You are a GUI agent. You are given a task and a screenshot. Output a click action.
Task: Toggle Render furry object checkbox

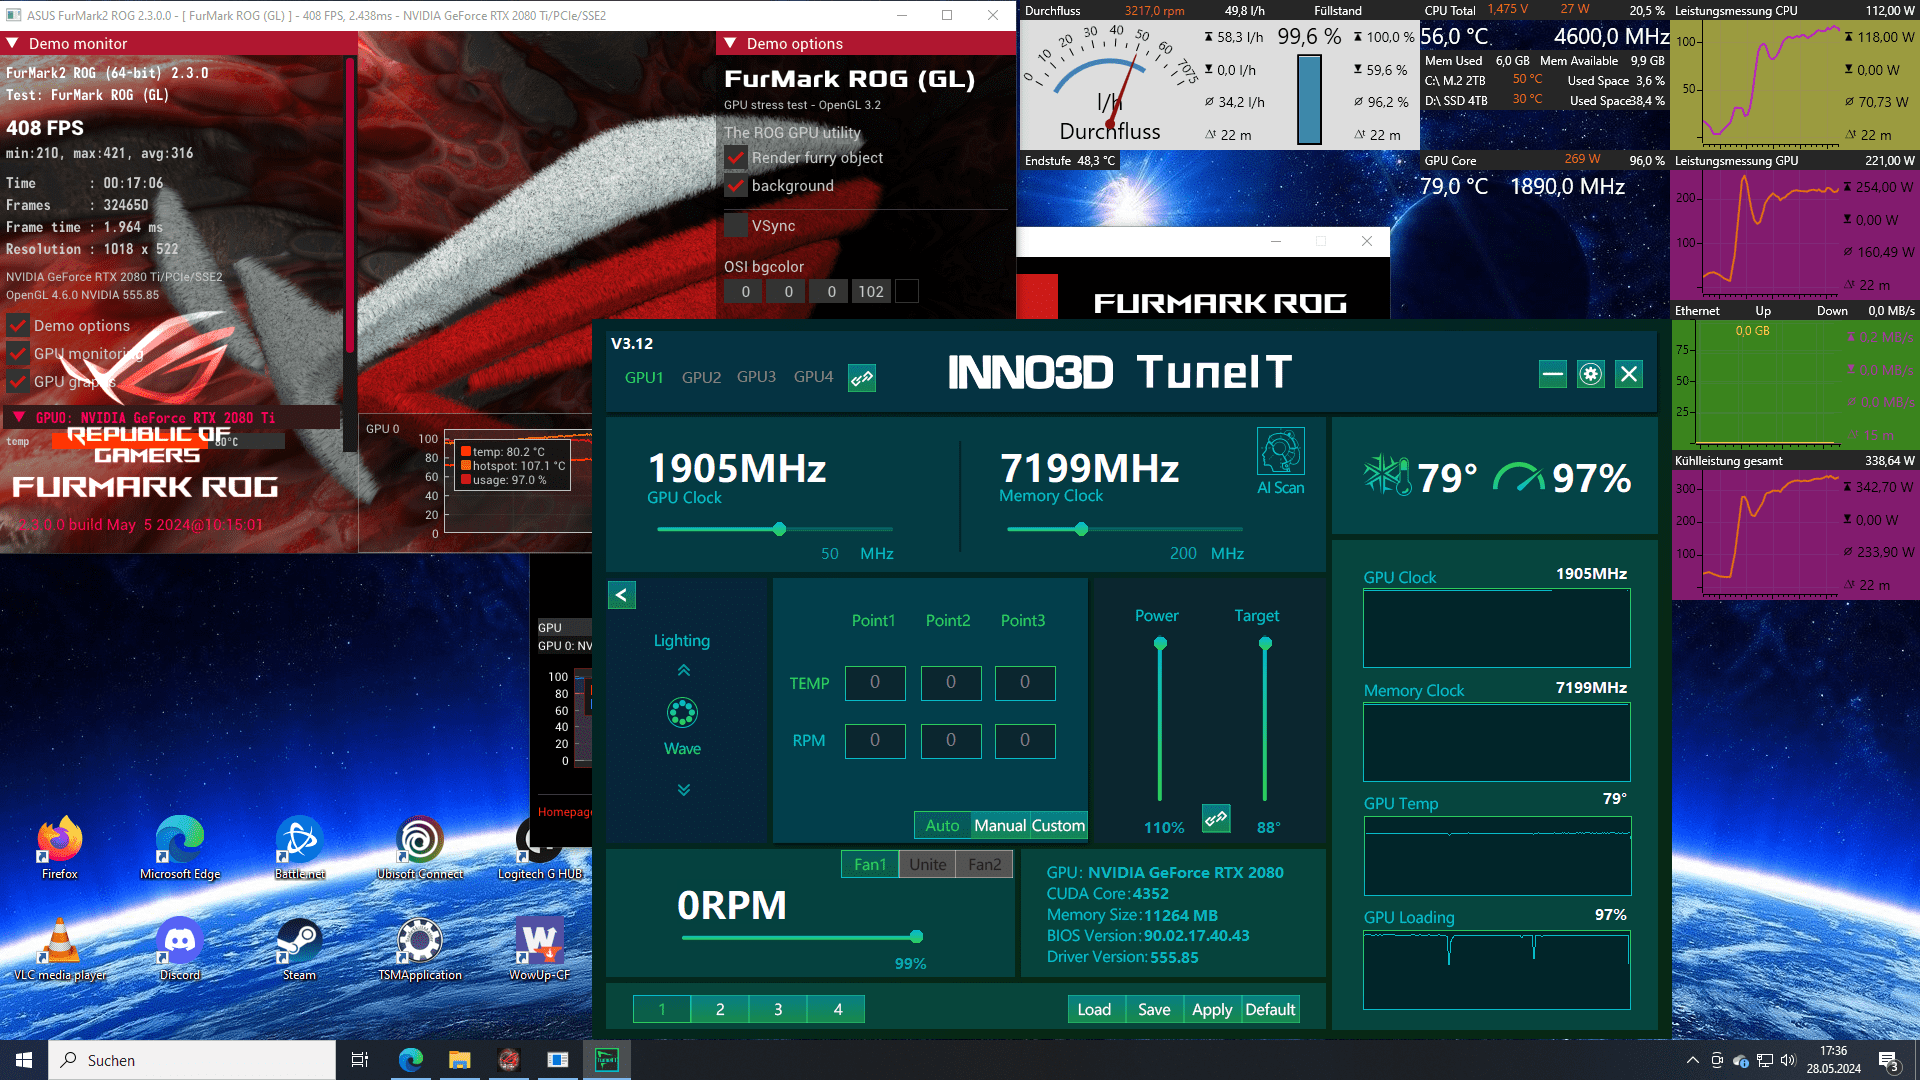[x=736, y=158]
